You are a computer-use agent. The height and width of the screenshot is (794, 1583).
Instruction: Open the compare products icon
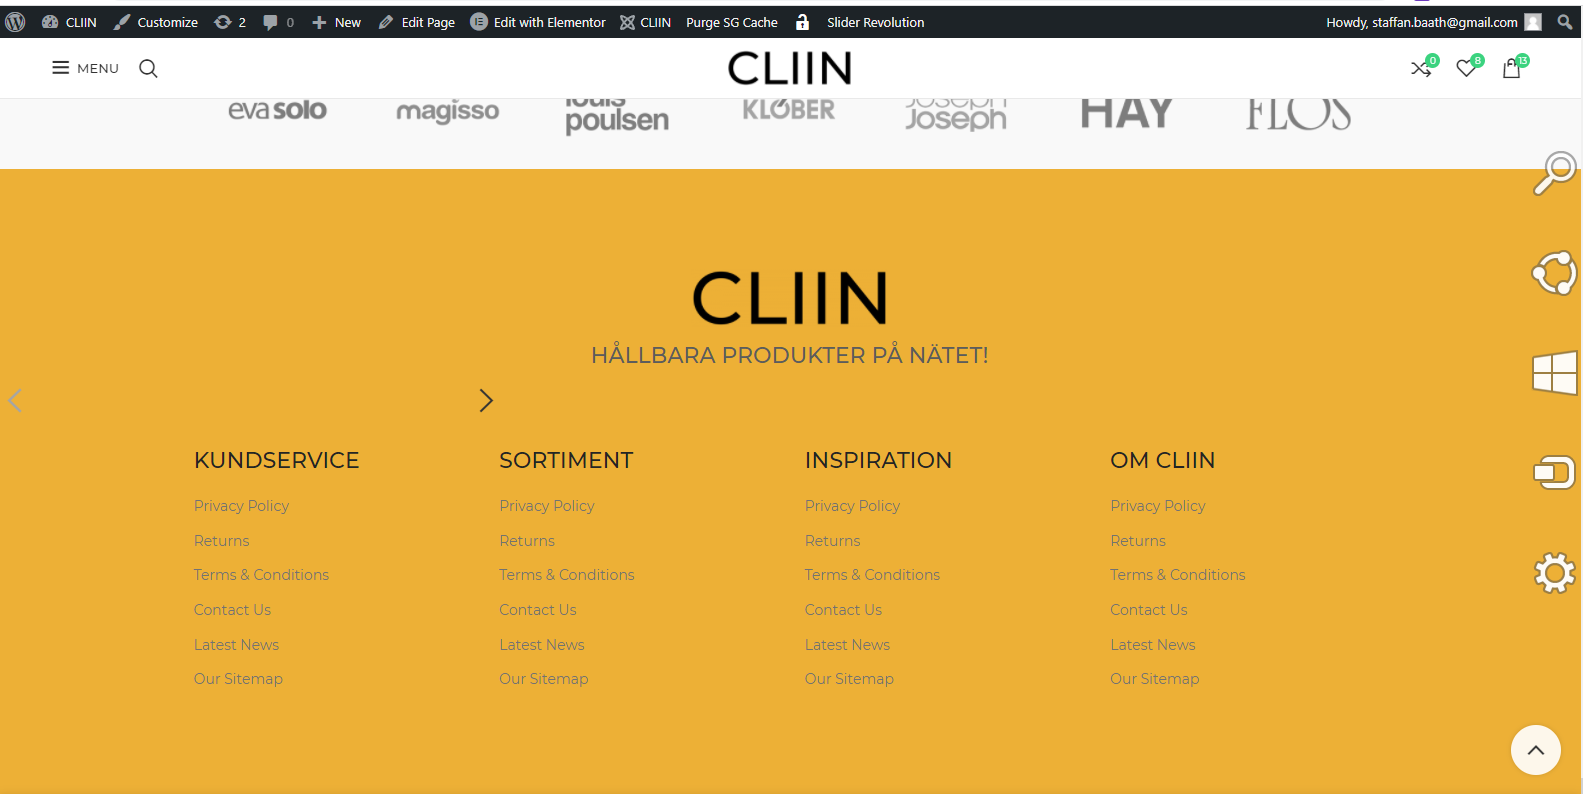pos(1421,68)
